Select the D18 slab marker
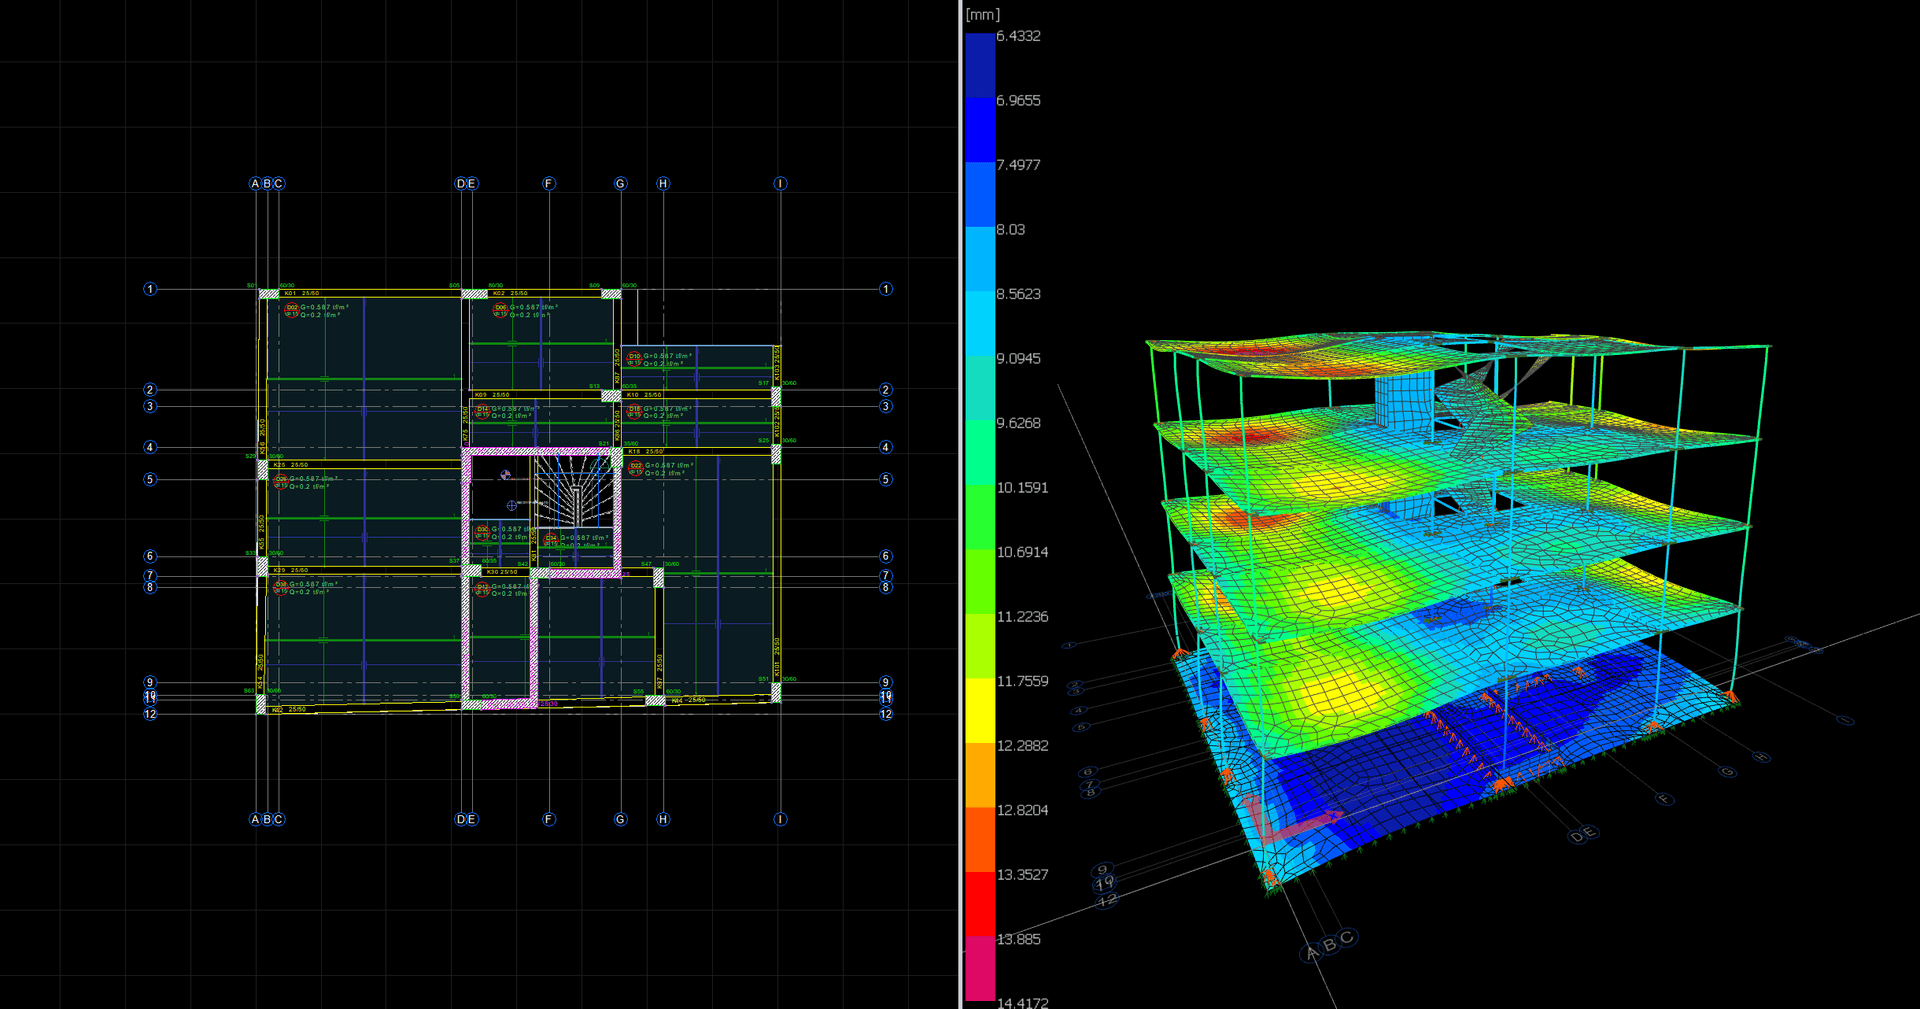 click(634, 411)
